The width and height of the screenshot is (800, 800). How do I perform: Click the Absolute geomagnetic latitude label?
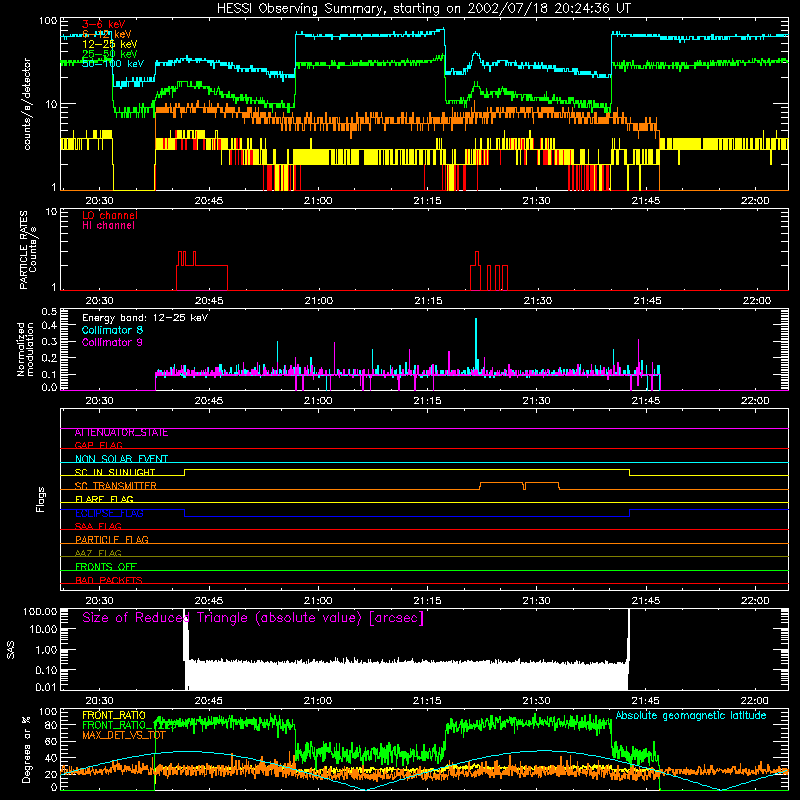691,715
